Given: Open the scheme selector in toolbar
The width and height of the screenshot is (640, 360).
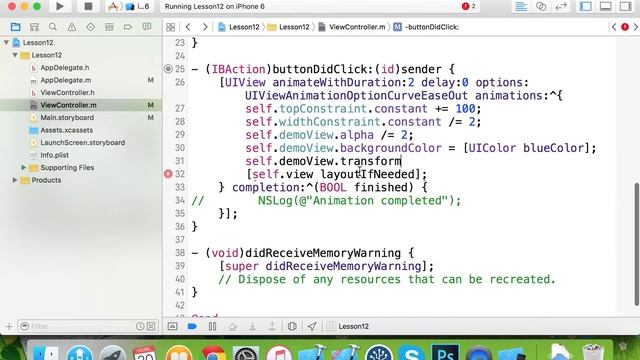Looking at the screenshot, I should point(129,7).
